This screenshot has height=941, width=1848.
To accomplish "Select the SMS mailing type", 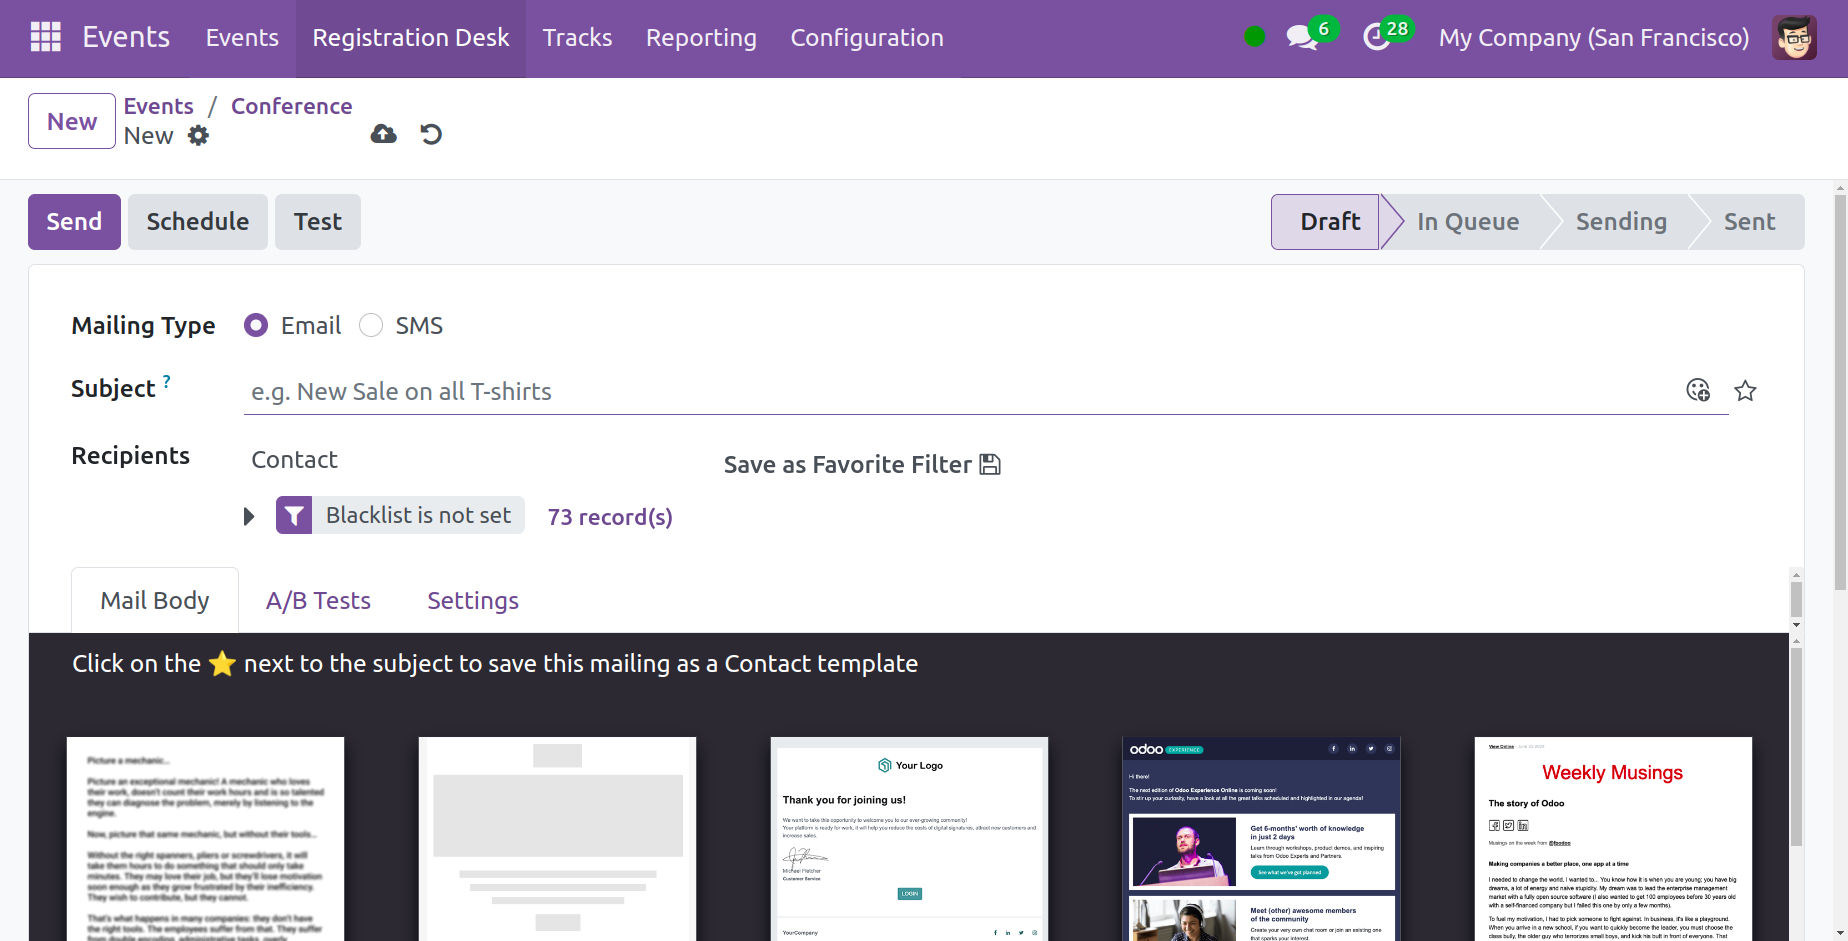I will (x=371, y=325).
